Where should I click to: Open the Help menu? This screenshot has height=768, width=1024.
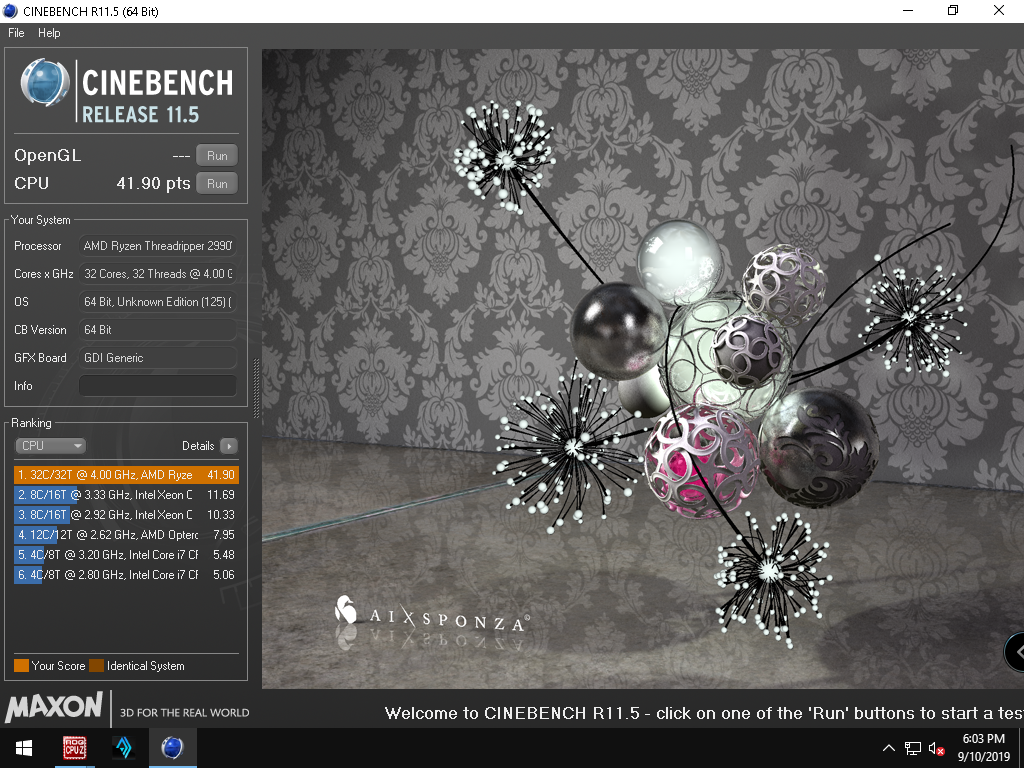[49, 33]
